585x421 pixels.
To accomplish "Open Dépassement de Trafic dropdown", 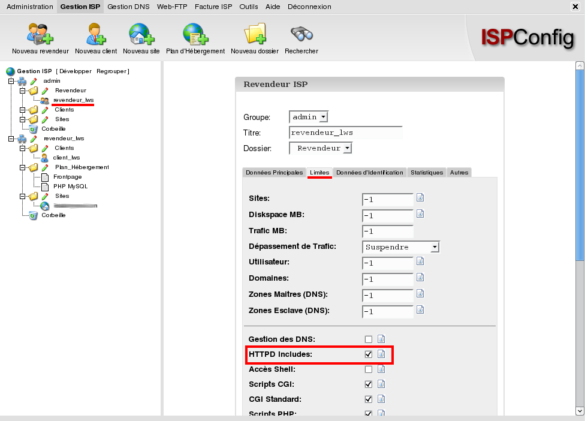I will (401, 247).
